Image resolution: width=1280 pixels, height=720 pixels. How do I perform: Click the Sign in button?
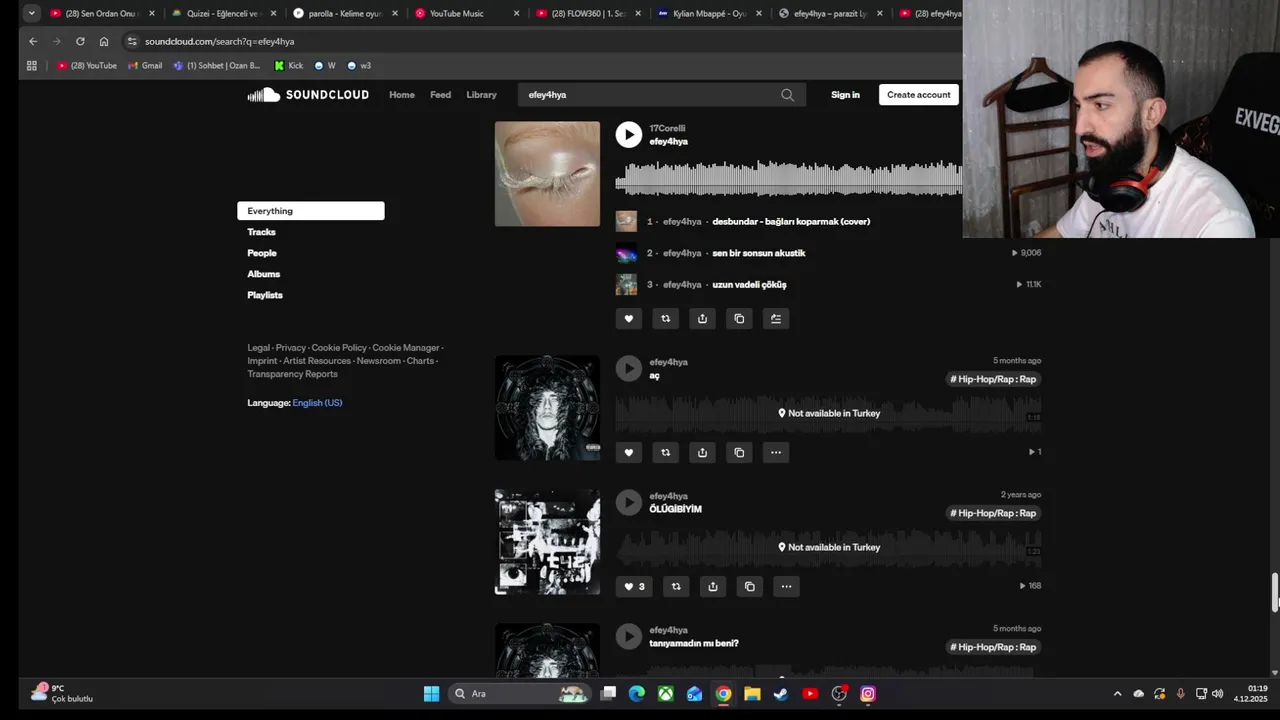(x=845, y=95)
